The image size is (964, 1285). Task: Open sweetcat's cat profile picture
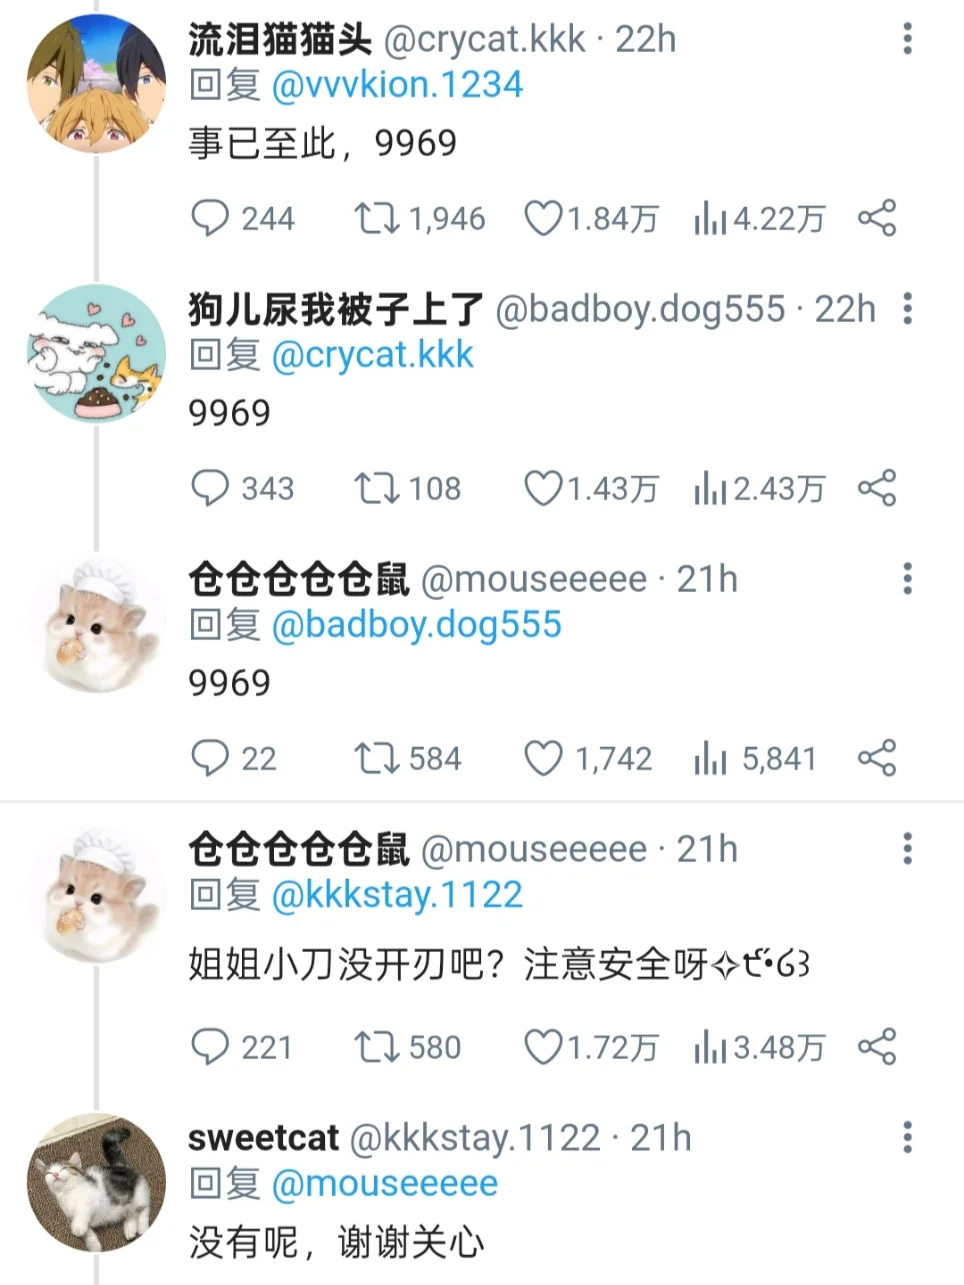pyautogui.click(x=96, y=1182)
